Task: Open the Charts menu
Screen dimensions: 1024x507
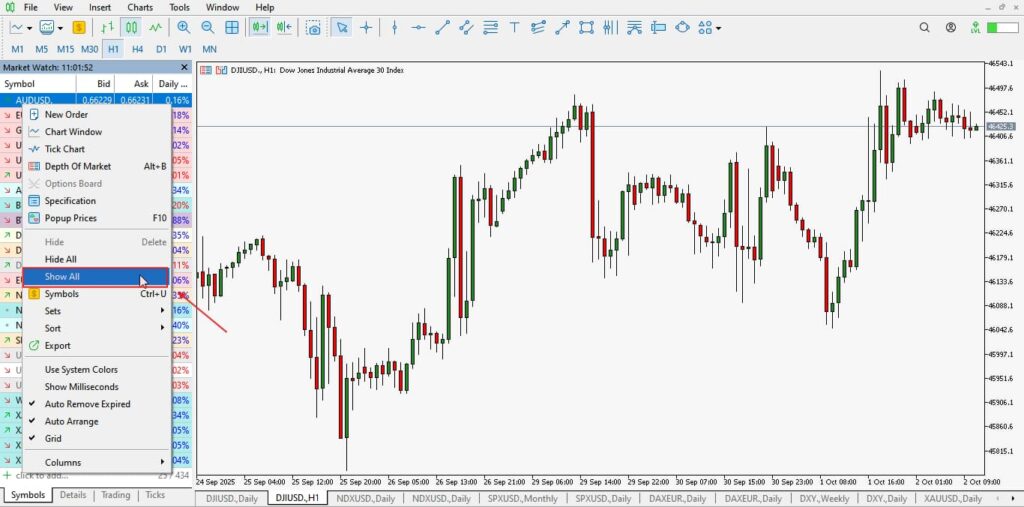Action: [x=140, y=7]
